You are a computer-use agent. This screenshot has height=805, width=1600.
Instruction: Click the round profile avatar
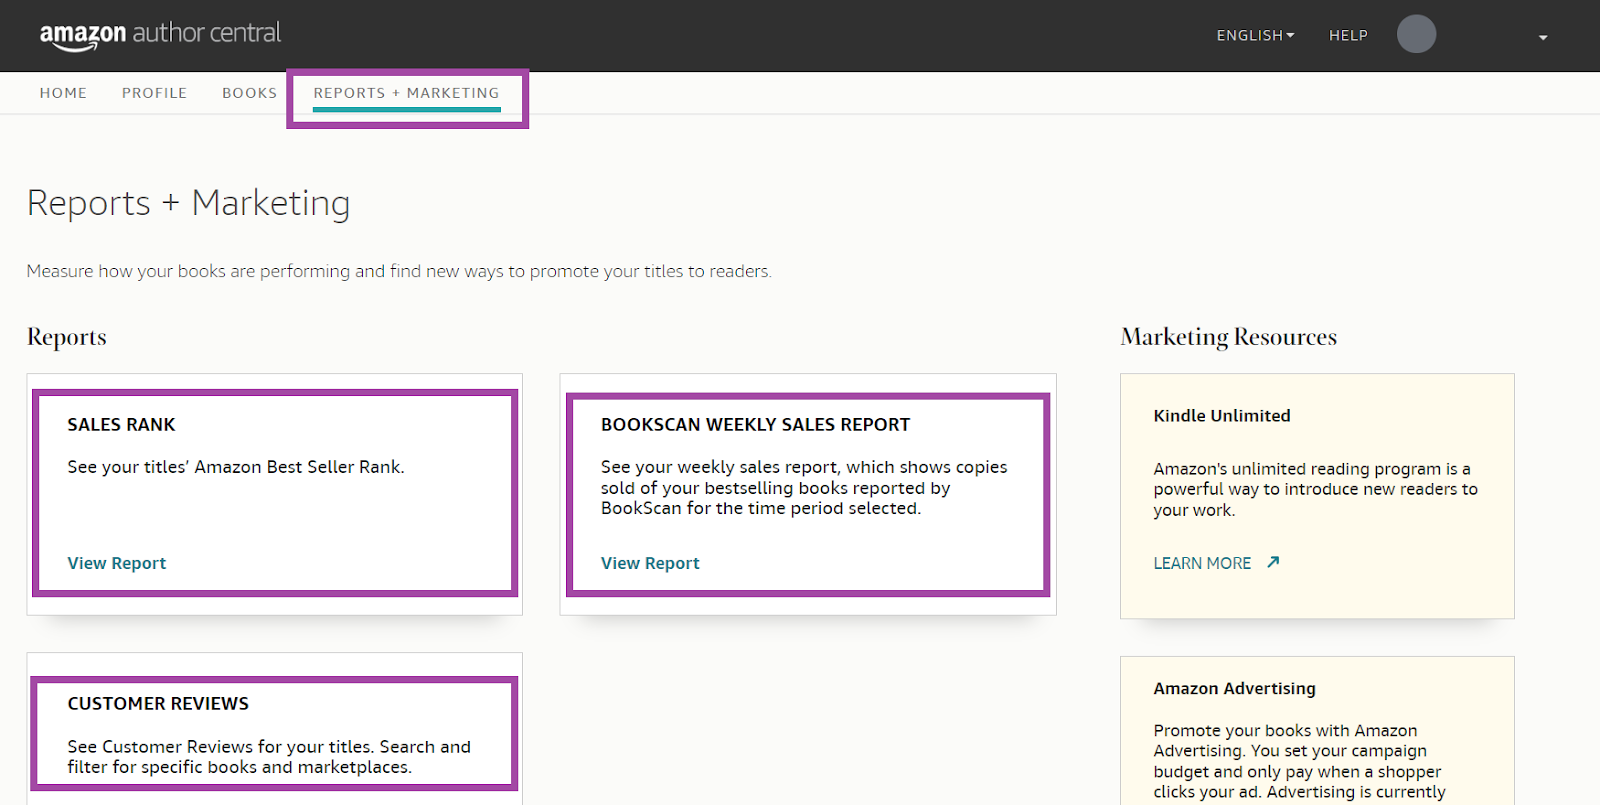coord(1416,34)
